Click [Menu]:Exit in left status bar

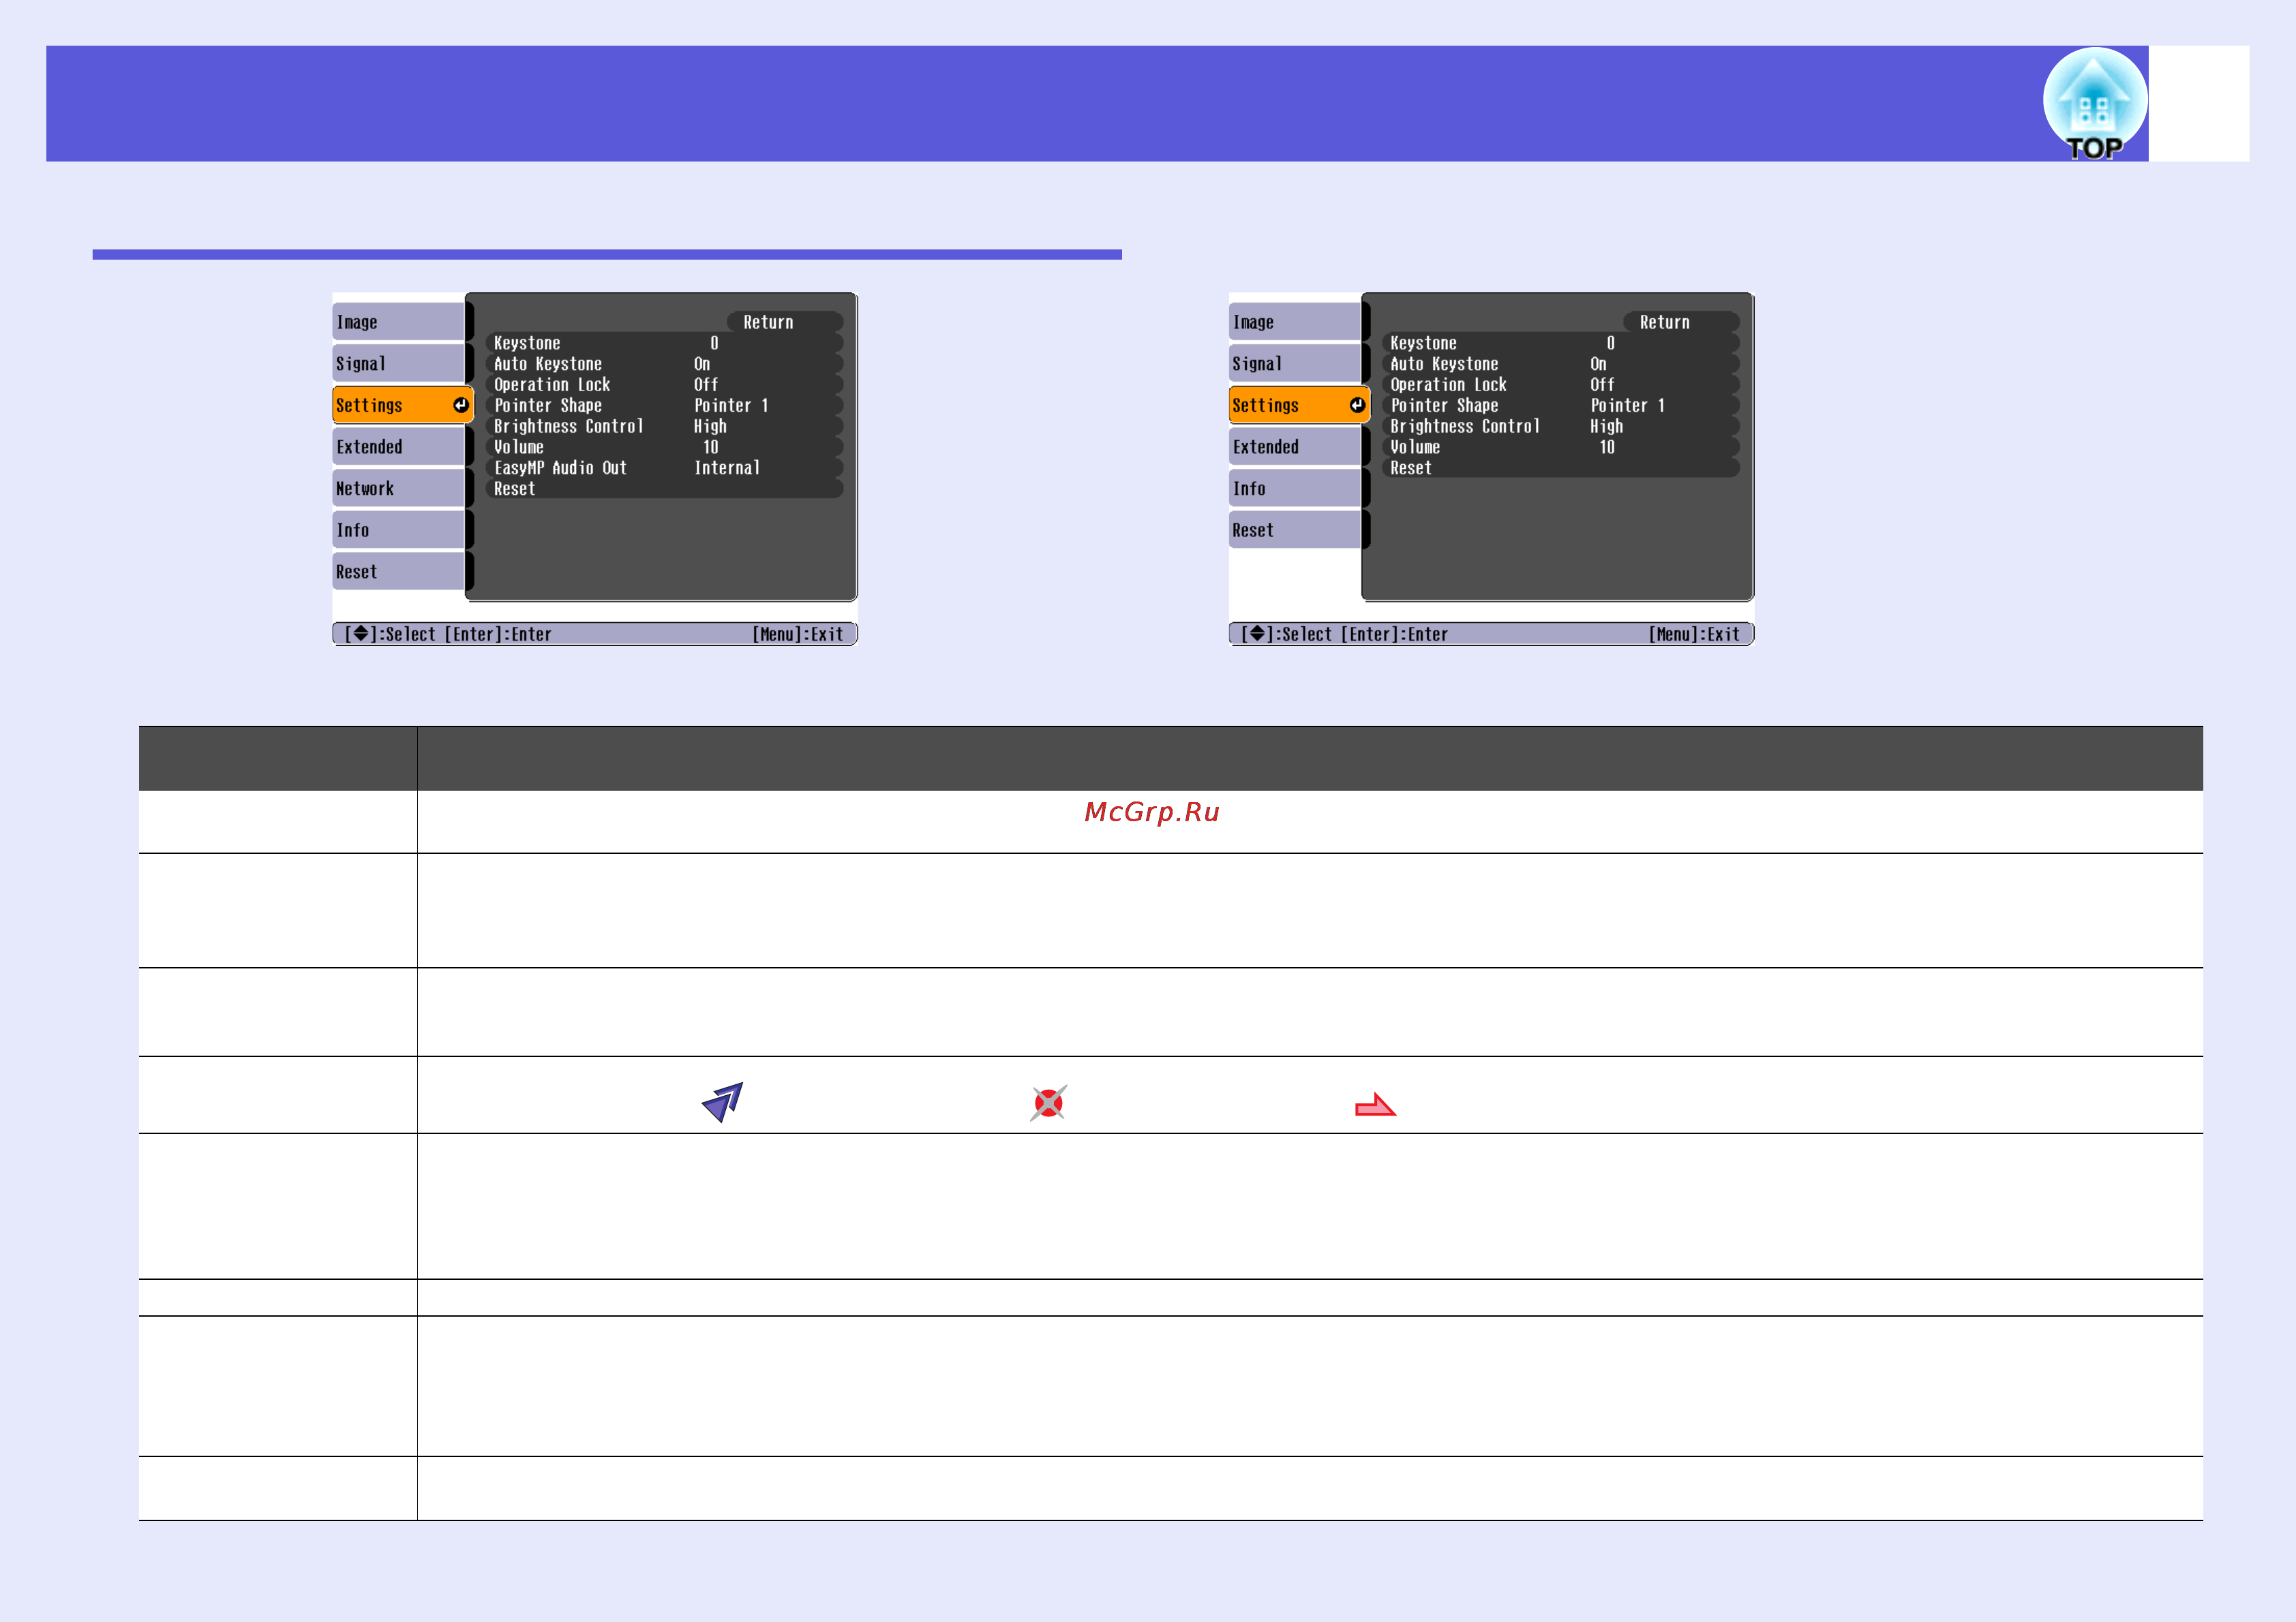pos(797,634)
